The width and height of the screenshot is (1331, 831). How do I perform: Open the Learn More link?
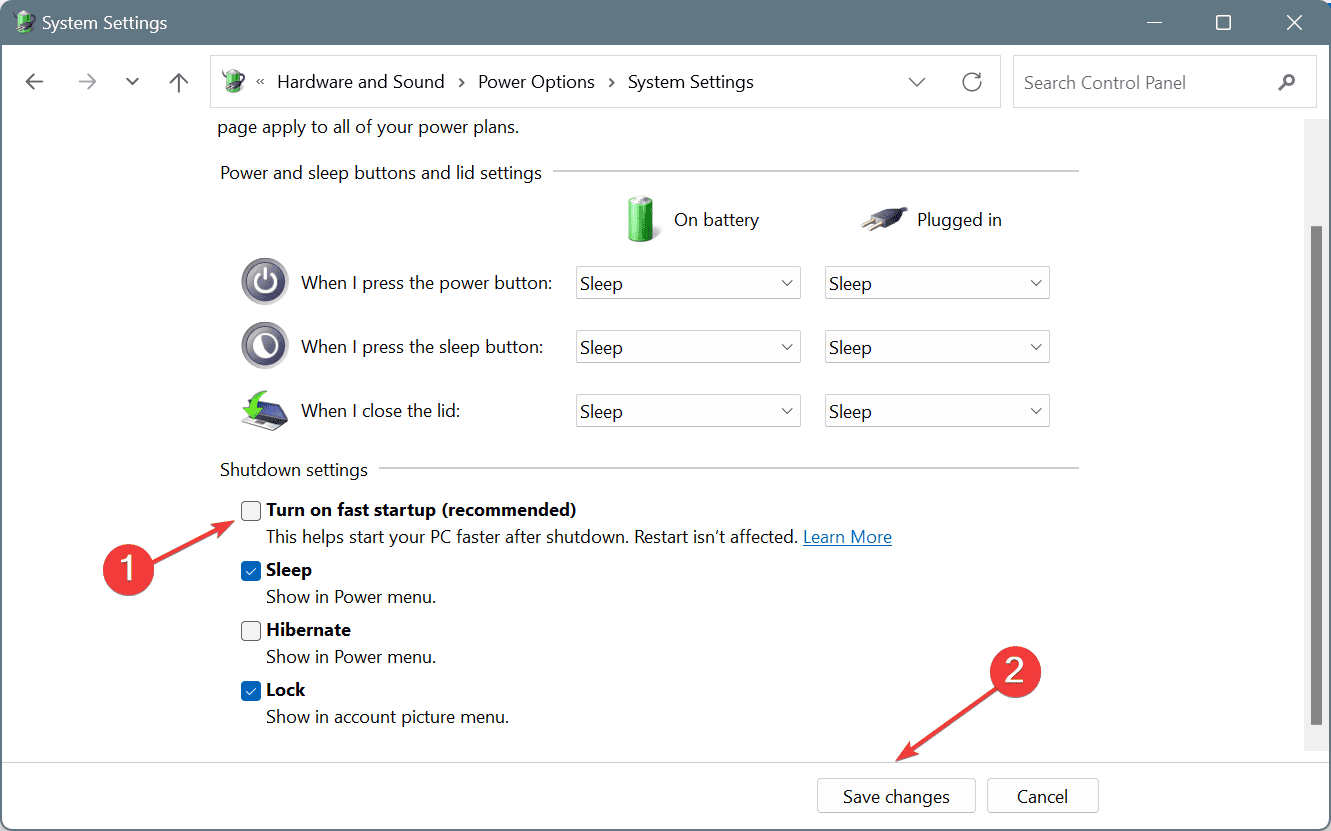point(846,536)
